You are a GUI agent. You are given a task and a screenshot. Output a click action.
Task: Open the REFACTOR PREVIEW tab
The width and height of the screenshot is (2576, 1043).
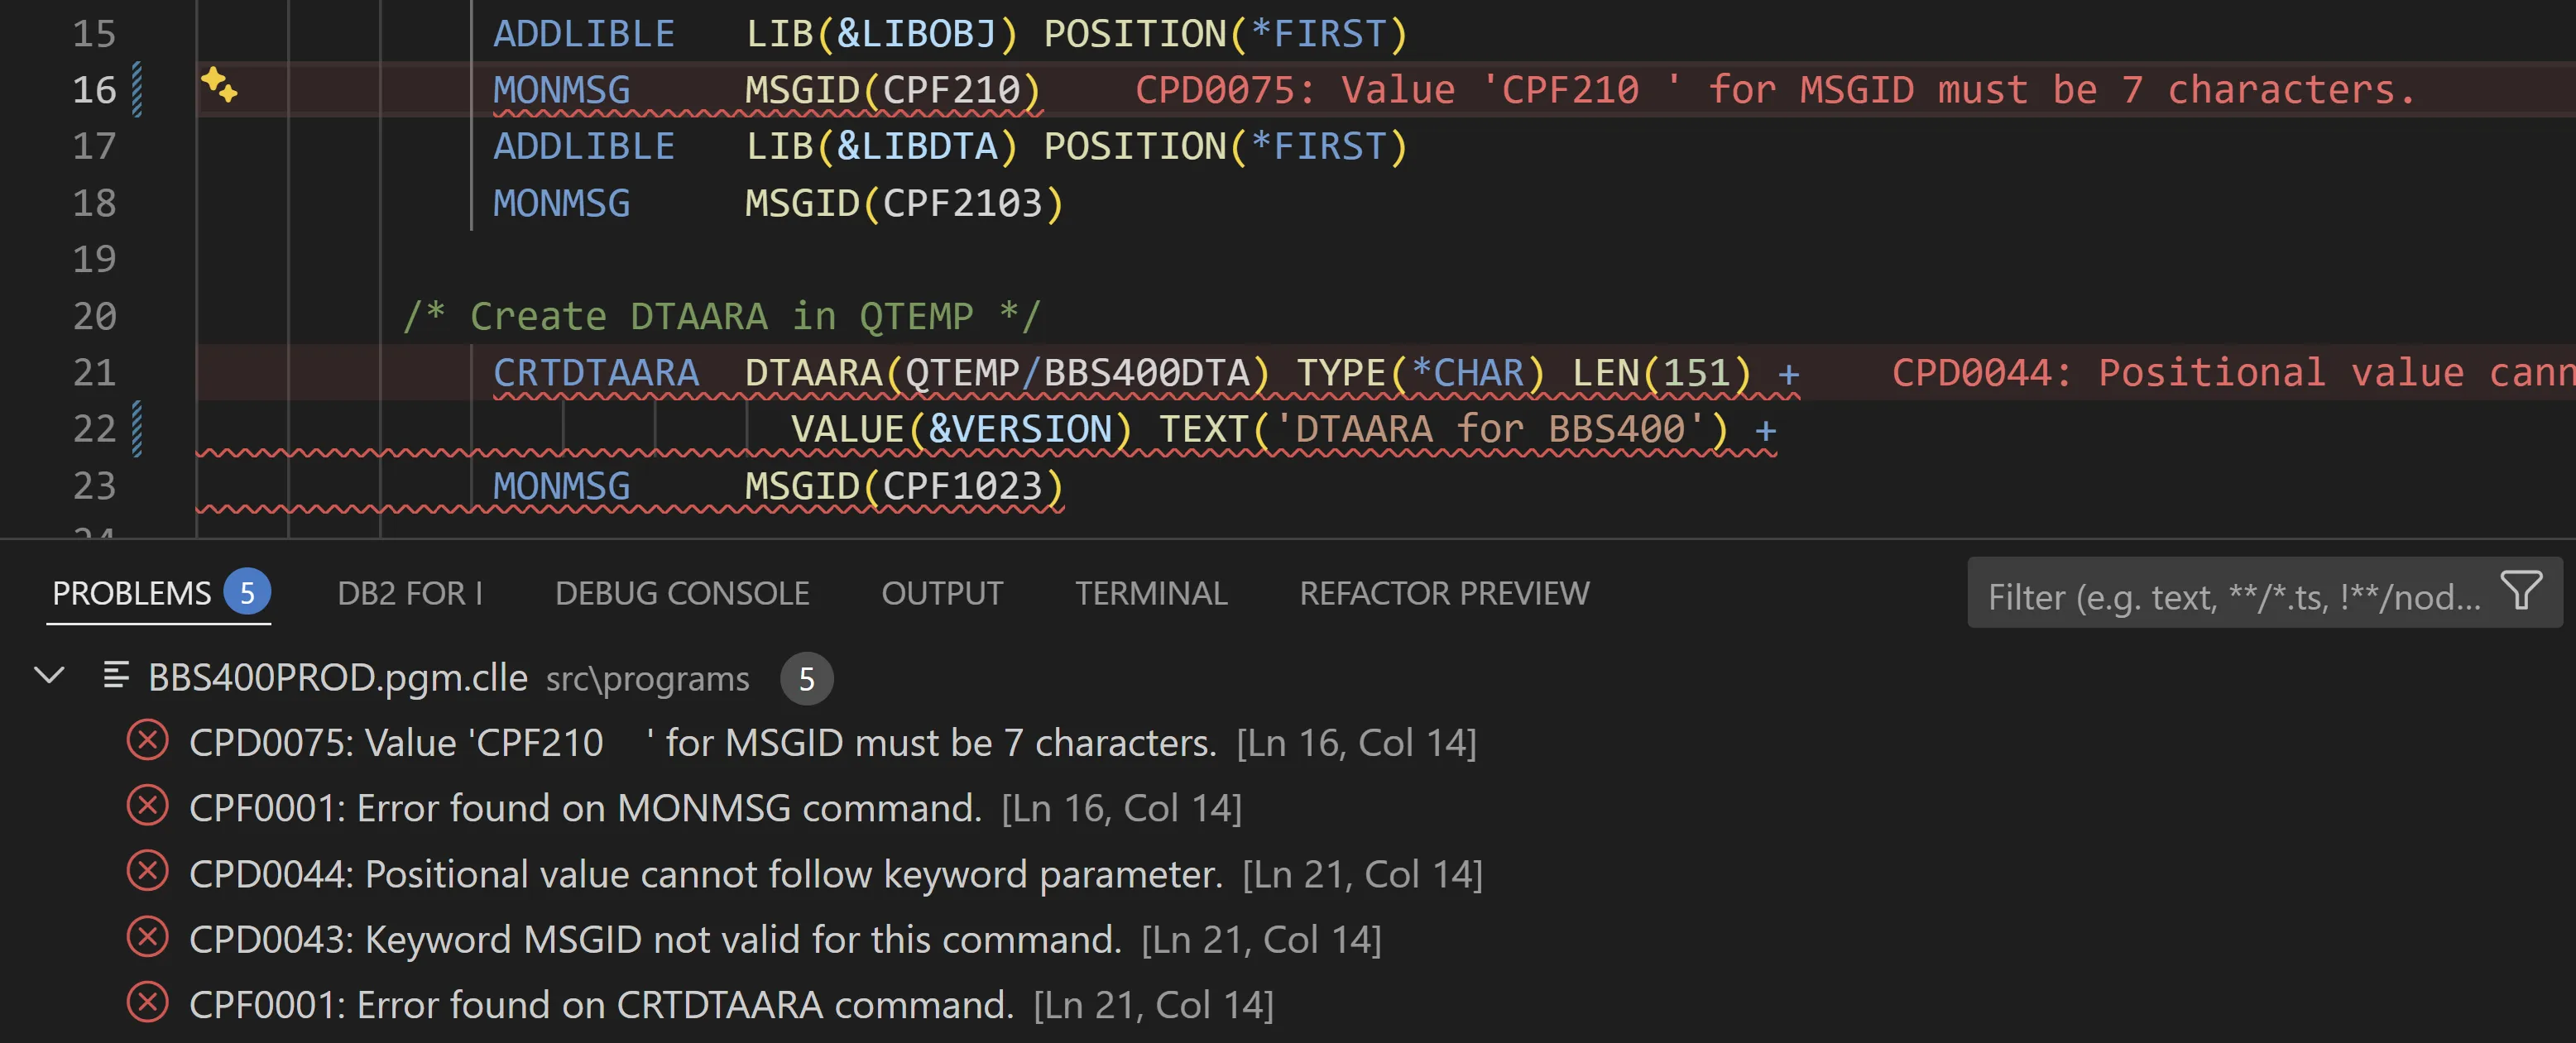pyautogui.click(x=1444, y=592)
